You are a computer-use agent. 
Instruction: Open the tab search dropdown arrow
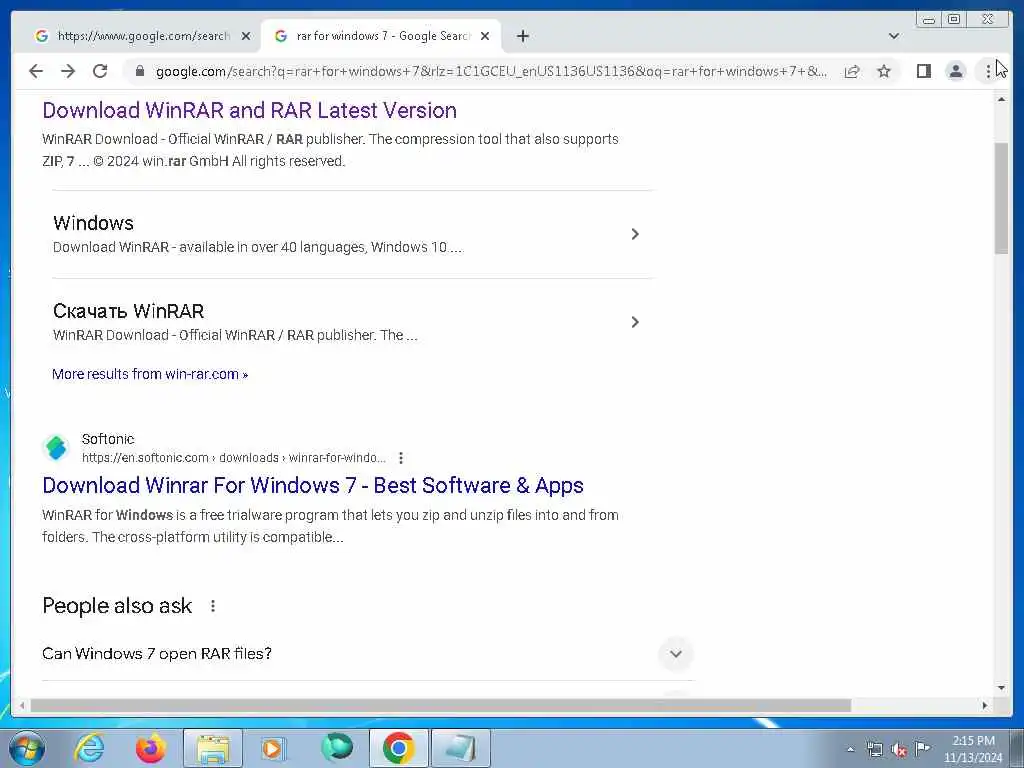click(894, 36)
